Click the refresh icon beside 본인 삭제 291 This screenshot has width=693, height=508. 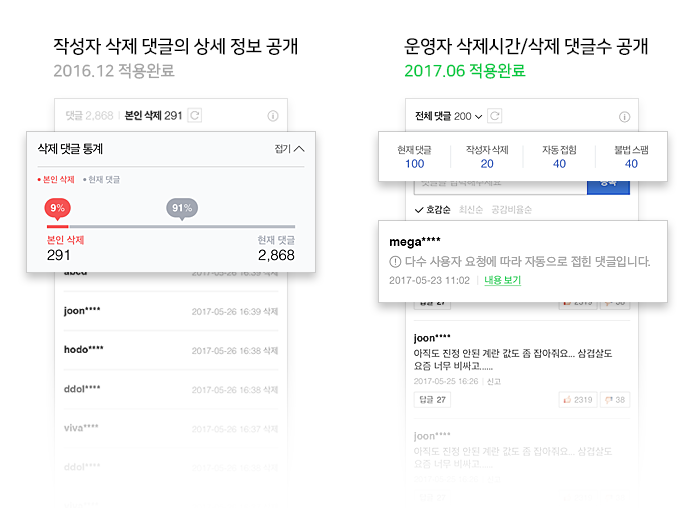point(195,116)
